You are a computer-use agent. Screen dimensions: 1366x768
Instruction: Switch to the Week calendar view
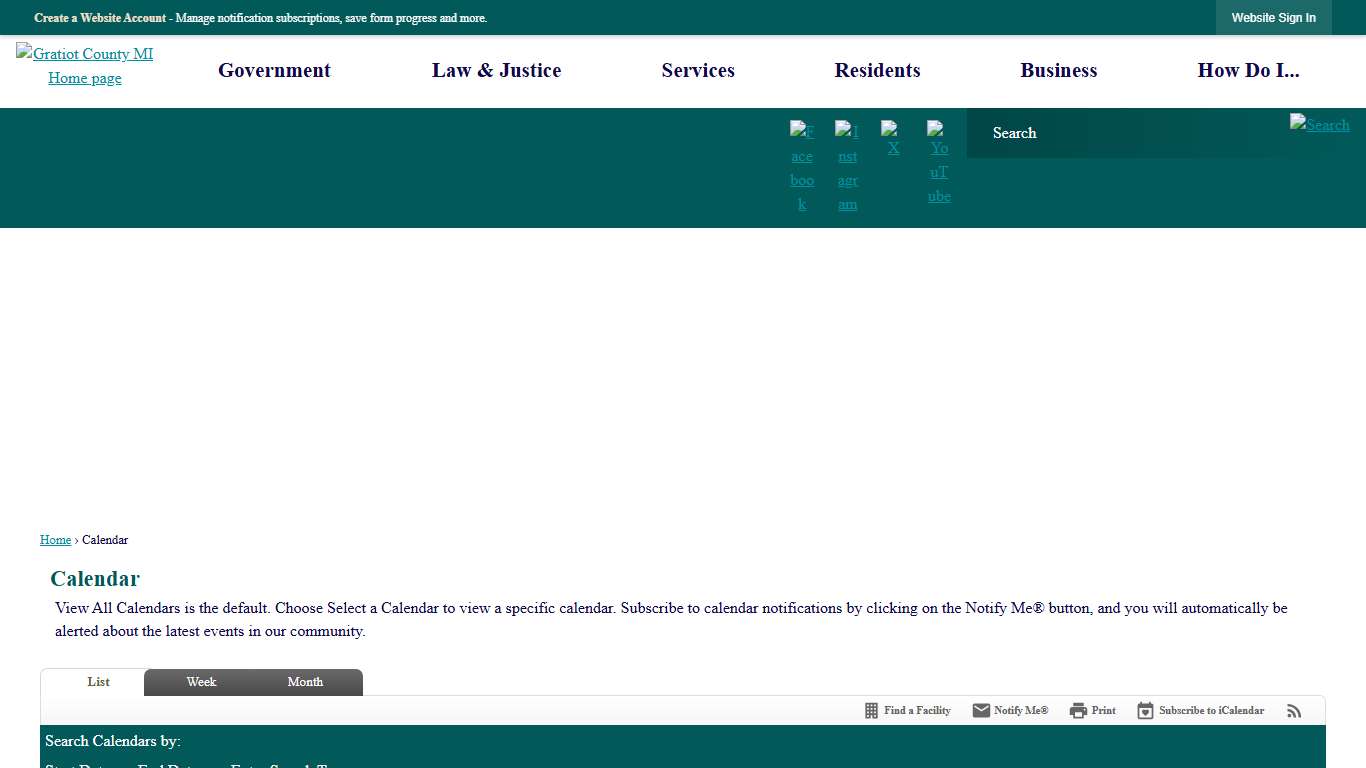201,682
